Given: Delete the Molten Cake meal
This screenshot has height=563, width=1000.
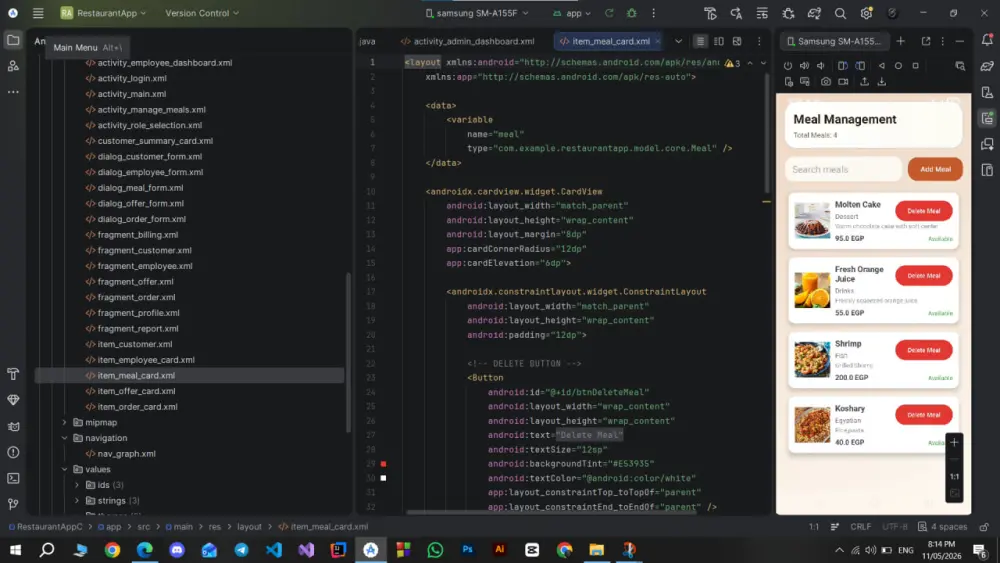Looking at the screenshot, I should tap(923, 211).
